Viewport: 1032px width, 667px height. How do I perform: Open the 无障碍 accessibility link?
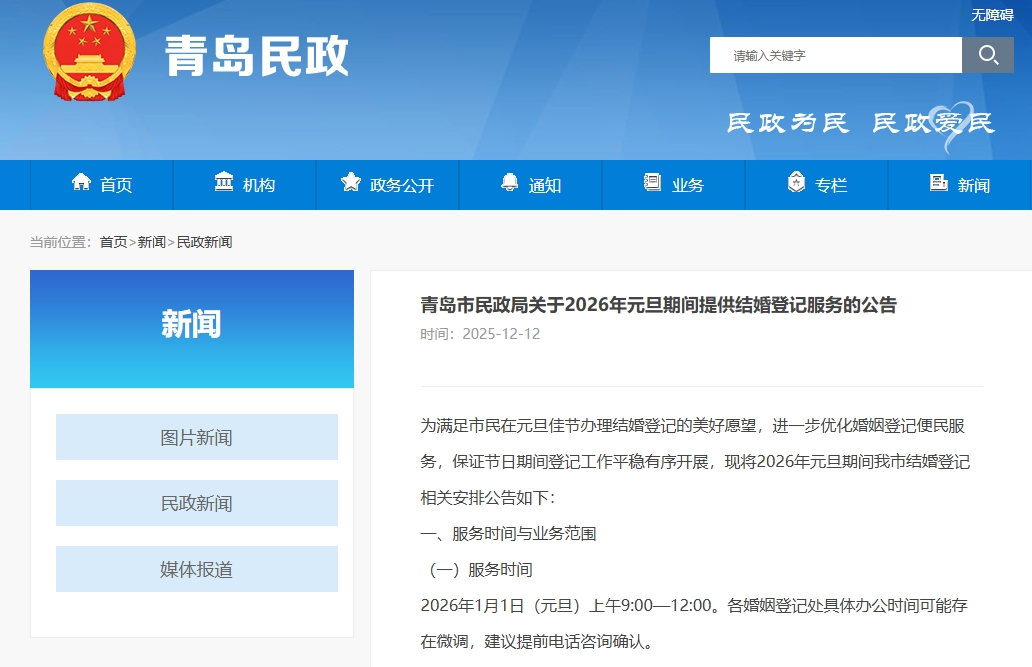[991, 16]
